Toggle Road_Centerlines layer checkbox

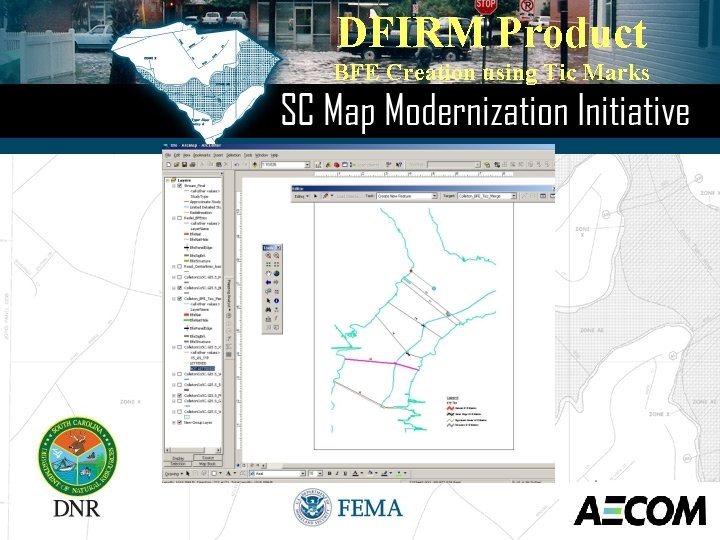[180, 266]
